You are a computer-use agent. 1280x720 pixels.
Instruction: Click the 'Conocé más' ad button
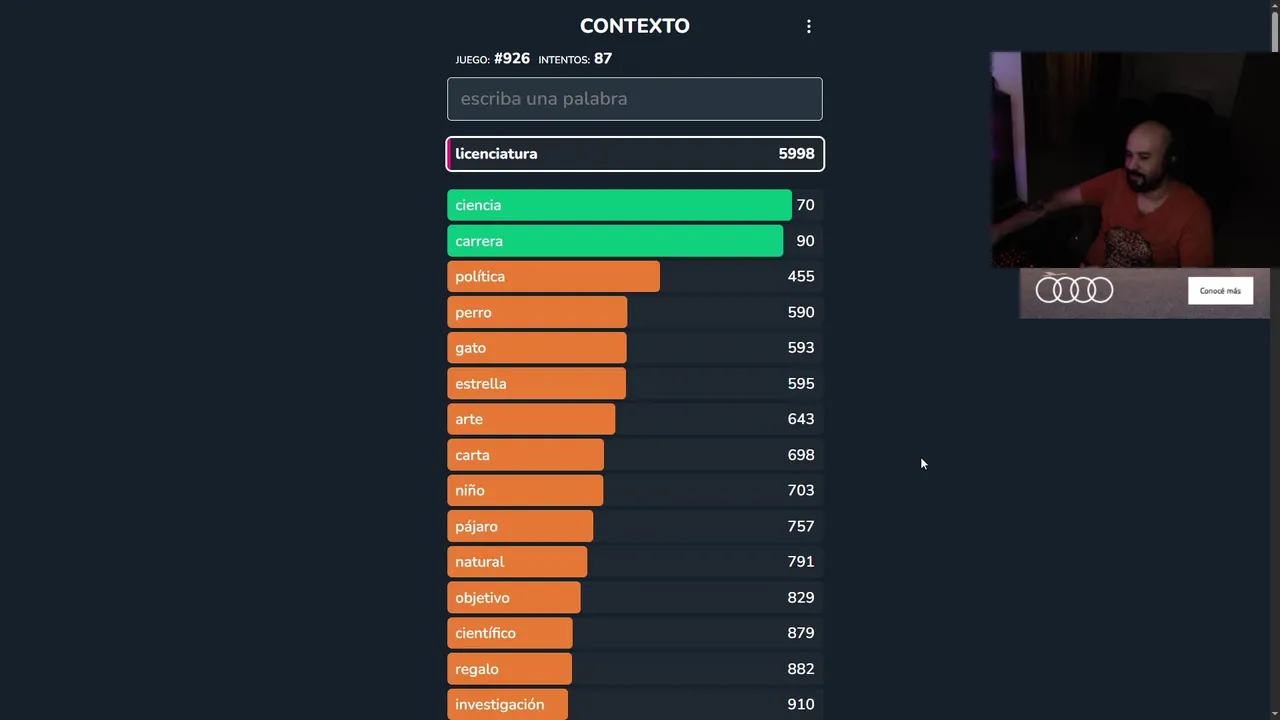(1220, 291)
